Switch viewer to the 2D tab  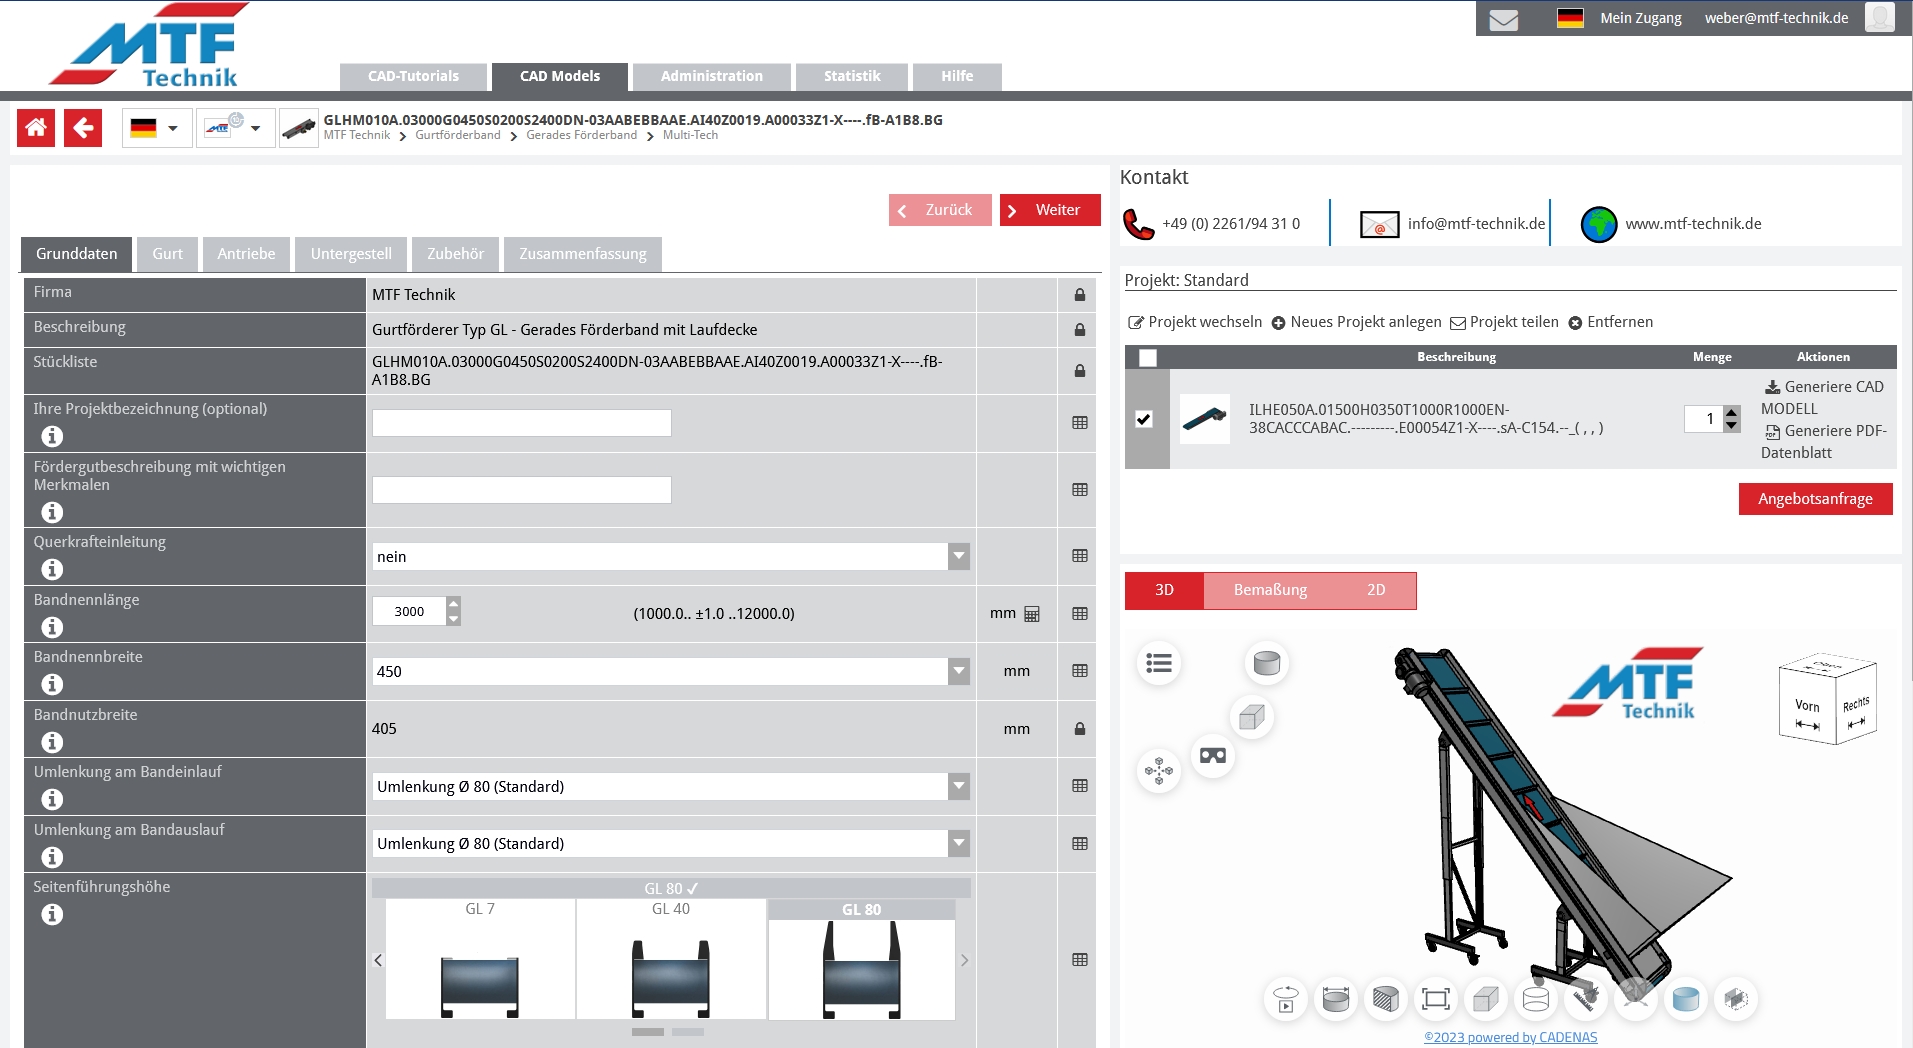point(1376,590)
